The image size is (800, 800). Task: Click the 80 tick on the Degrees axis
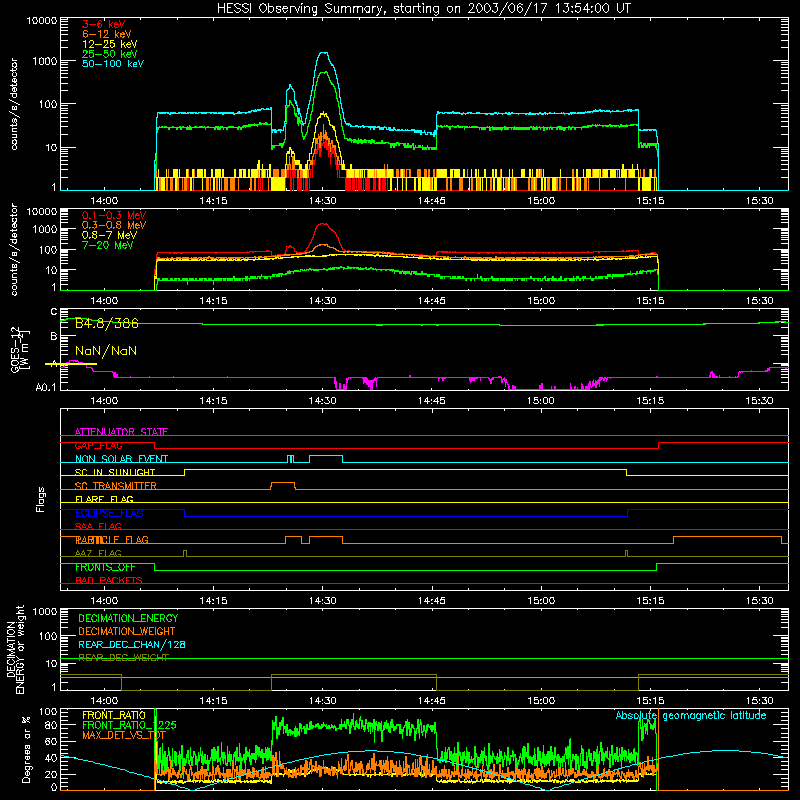point(51,725)
